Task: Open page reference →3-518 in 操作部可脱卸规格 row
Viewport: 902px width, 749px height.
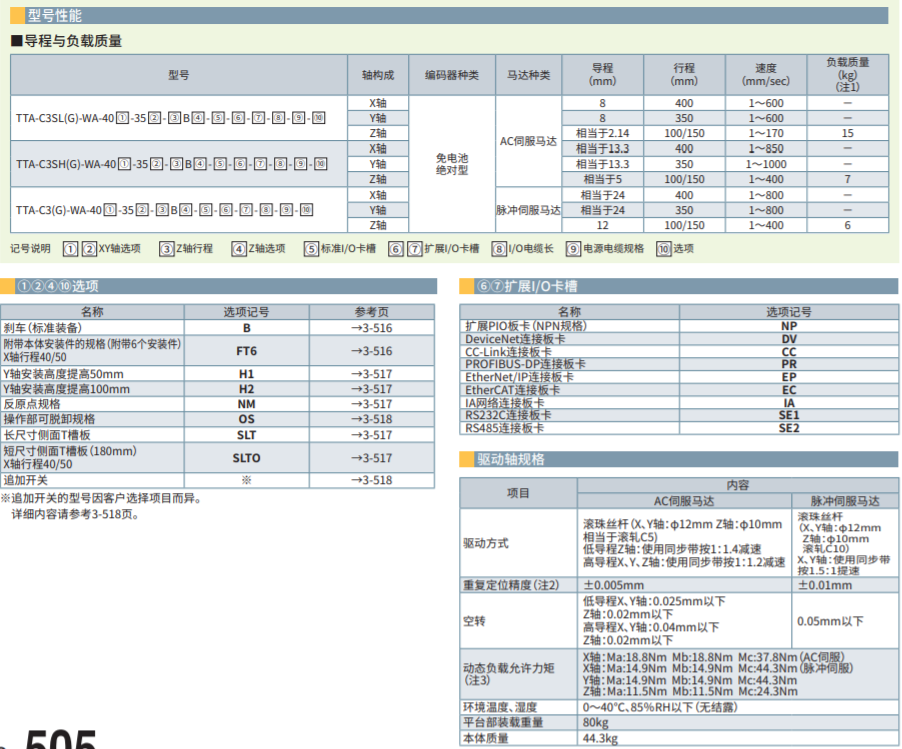Action: [371, 419]
